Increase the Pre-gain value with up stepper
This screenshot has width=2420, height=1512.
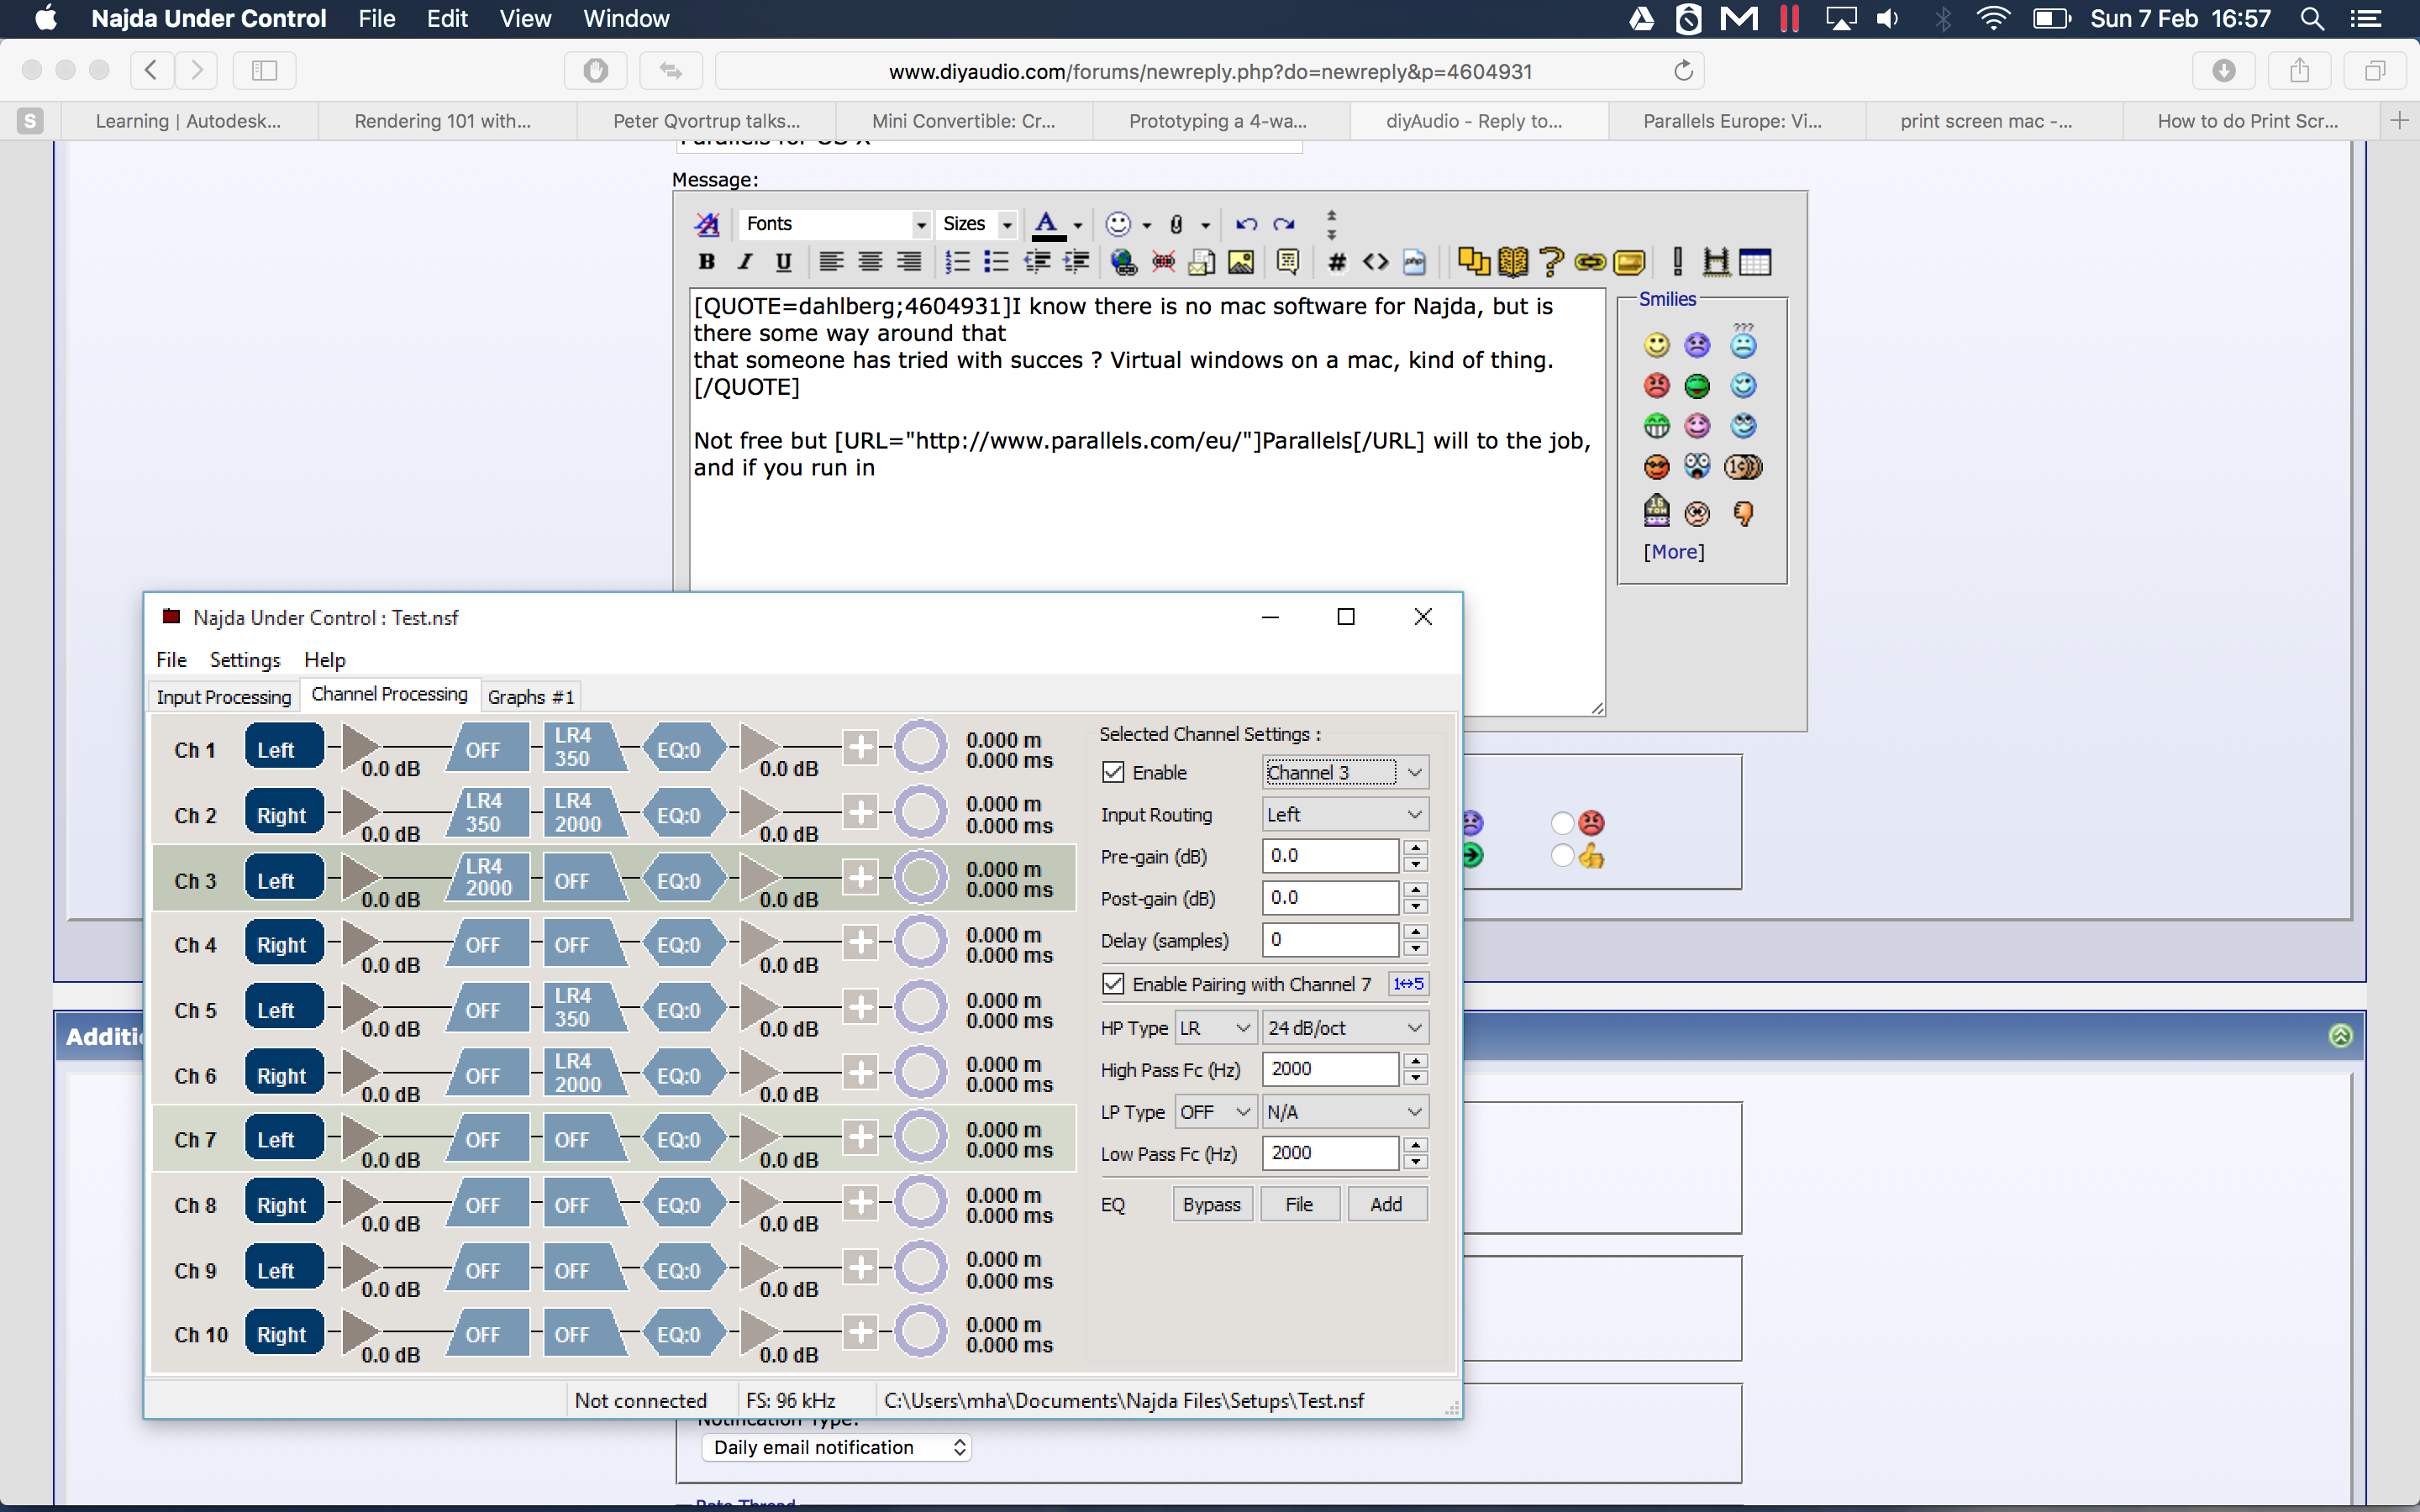[1416, 848]
